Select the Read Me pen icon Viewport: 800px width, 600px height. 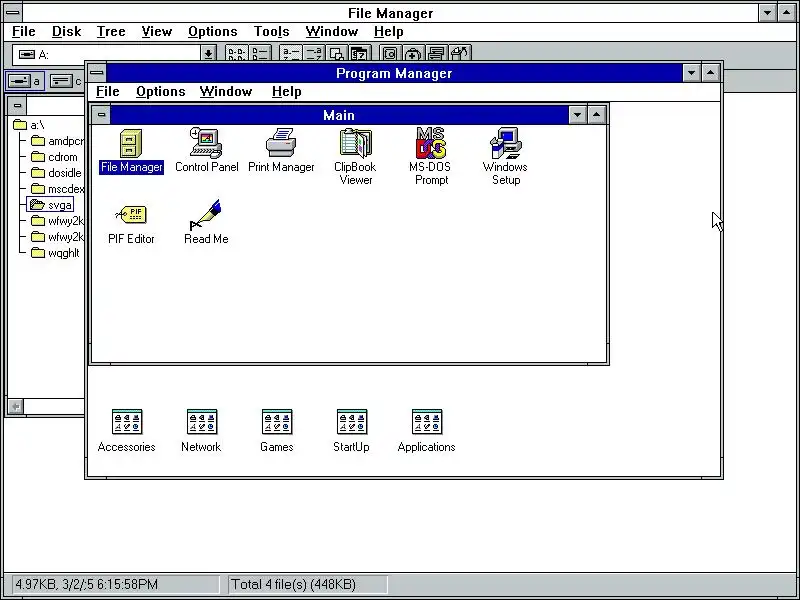pyautogui.click(x=206, y=222)
